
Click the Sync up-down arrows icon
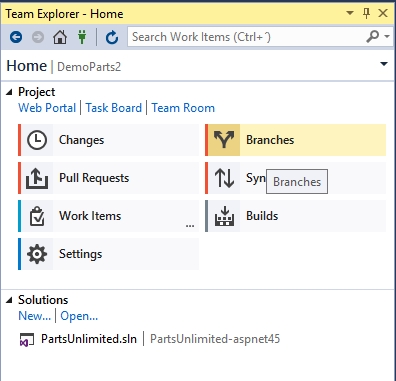coord(224,178)
